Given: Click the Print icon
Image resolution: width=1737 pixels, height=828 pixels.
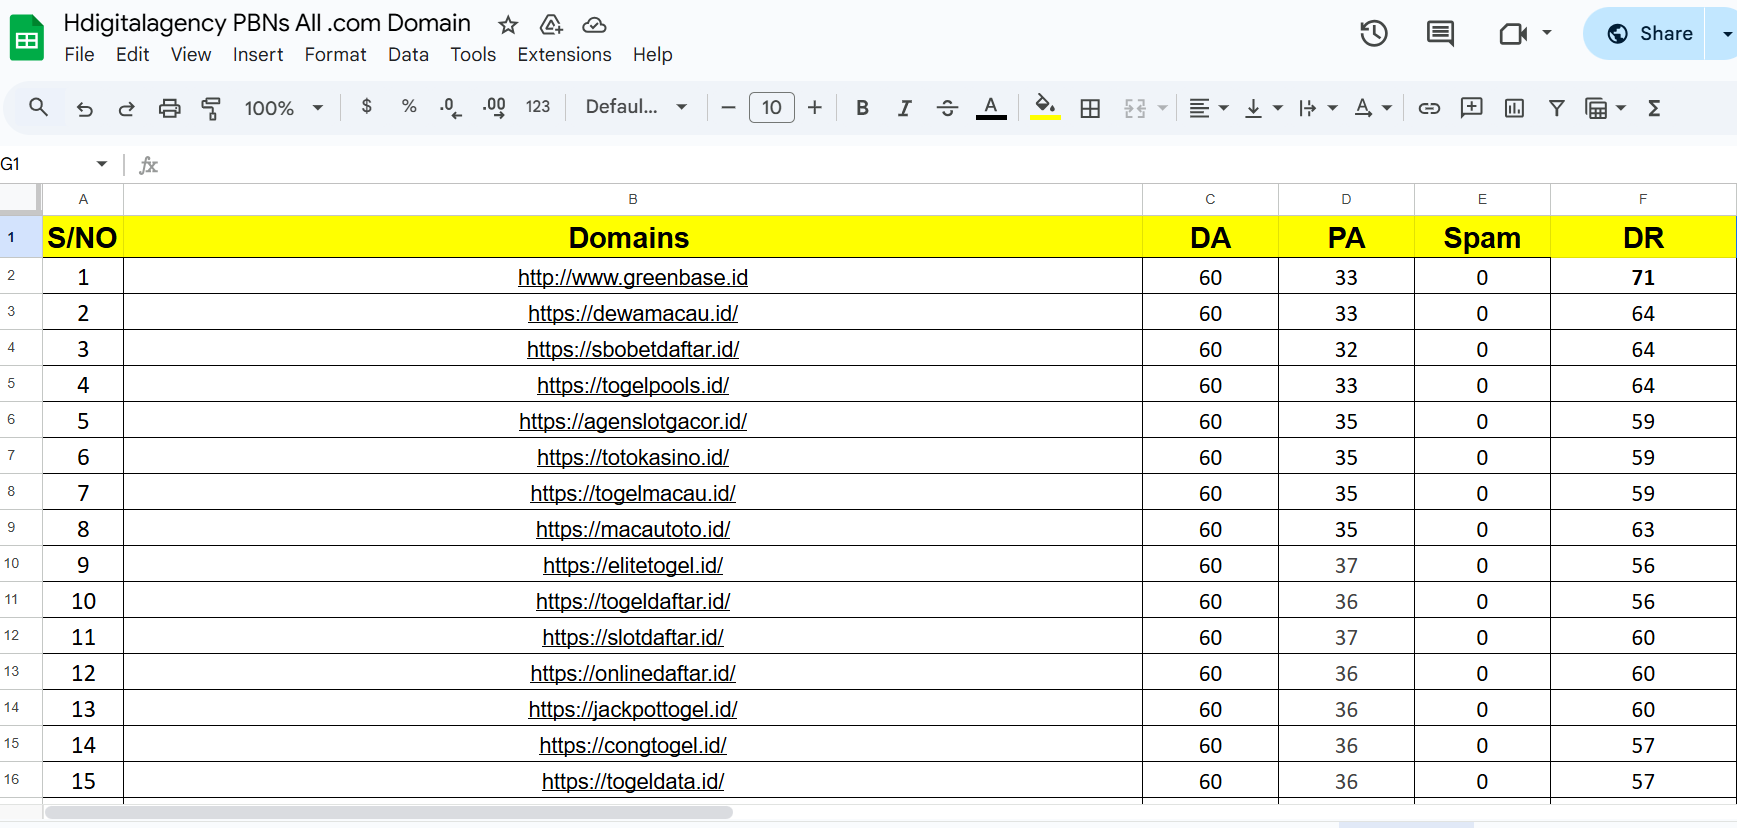Looking at the screenshot, I should tap(169, 108).
